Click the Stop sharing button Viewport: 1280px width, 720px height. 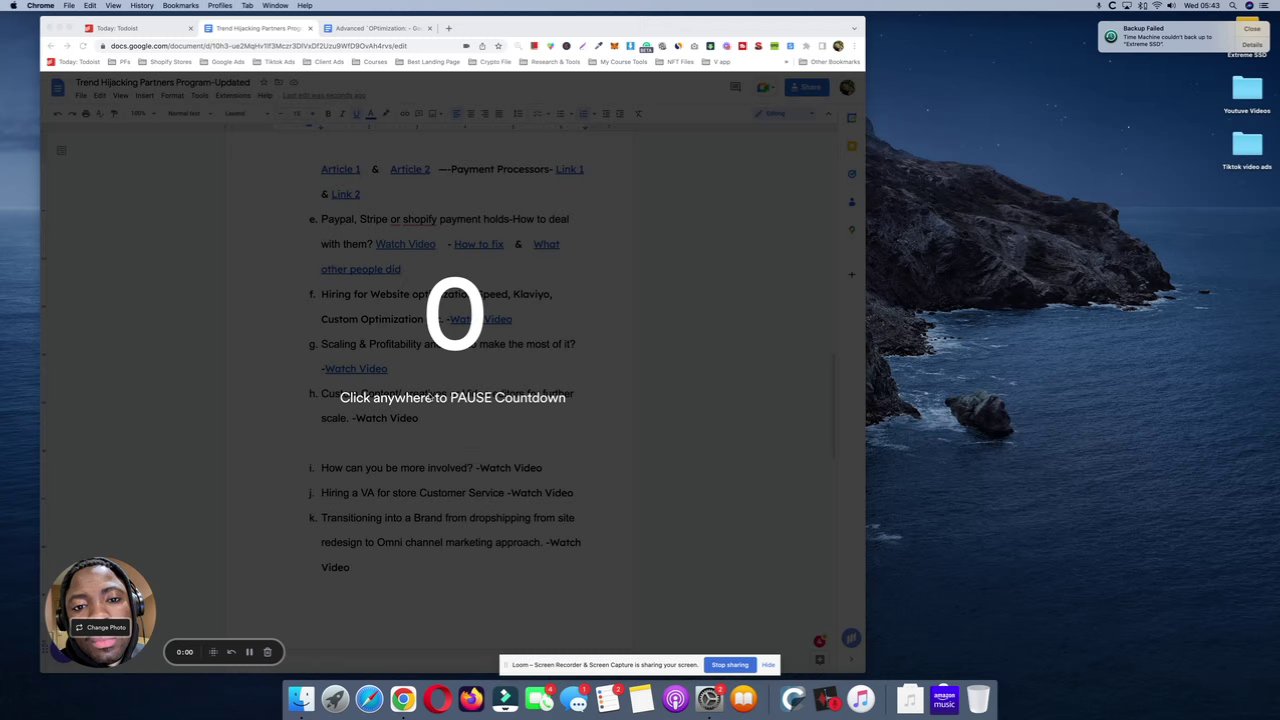(730, 665)
